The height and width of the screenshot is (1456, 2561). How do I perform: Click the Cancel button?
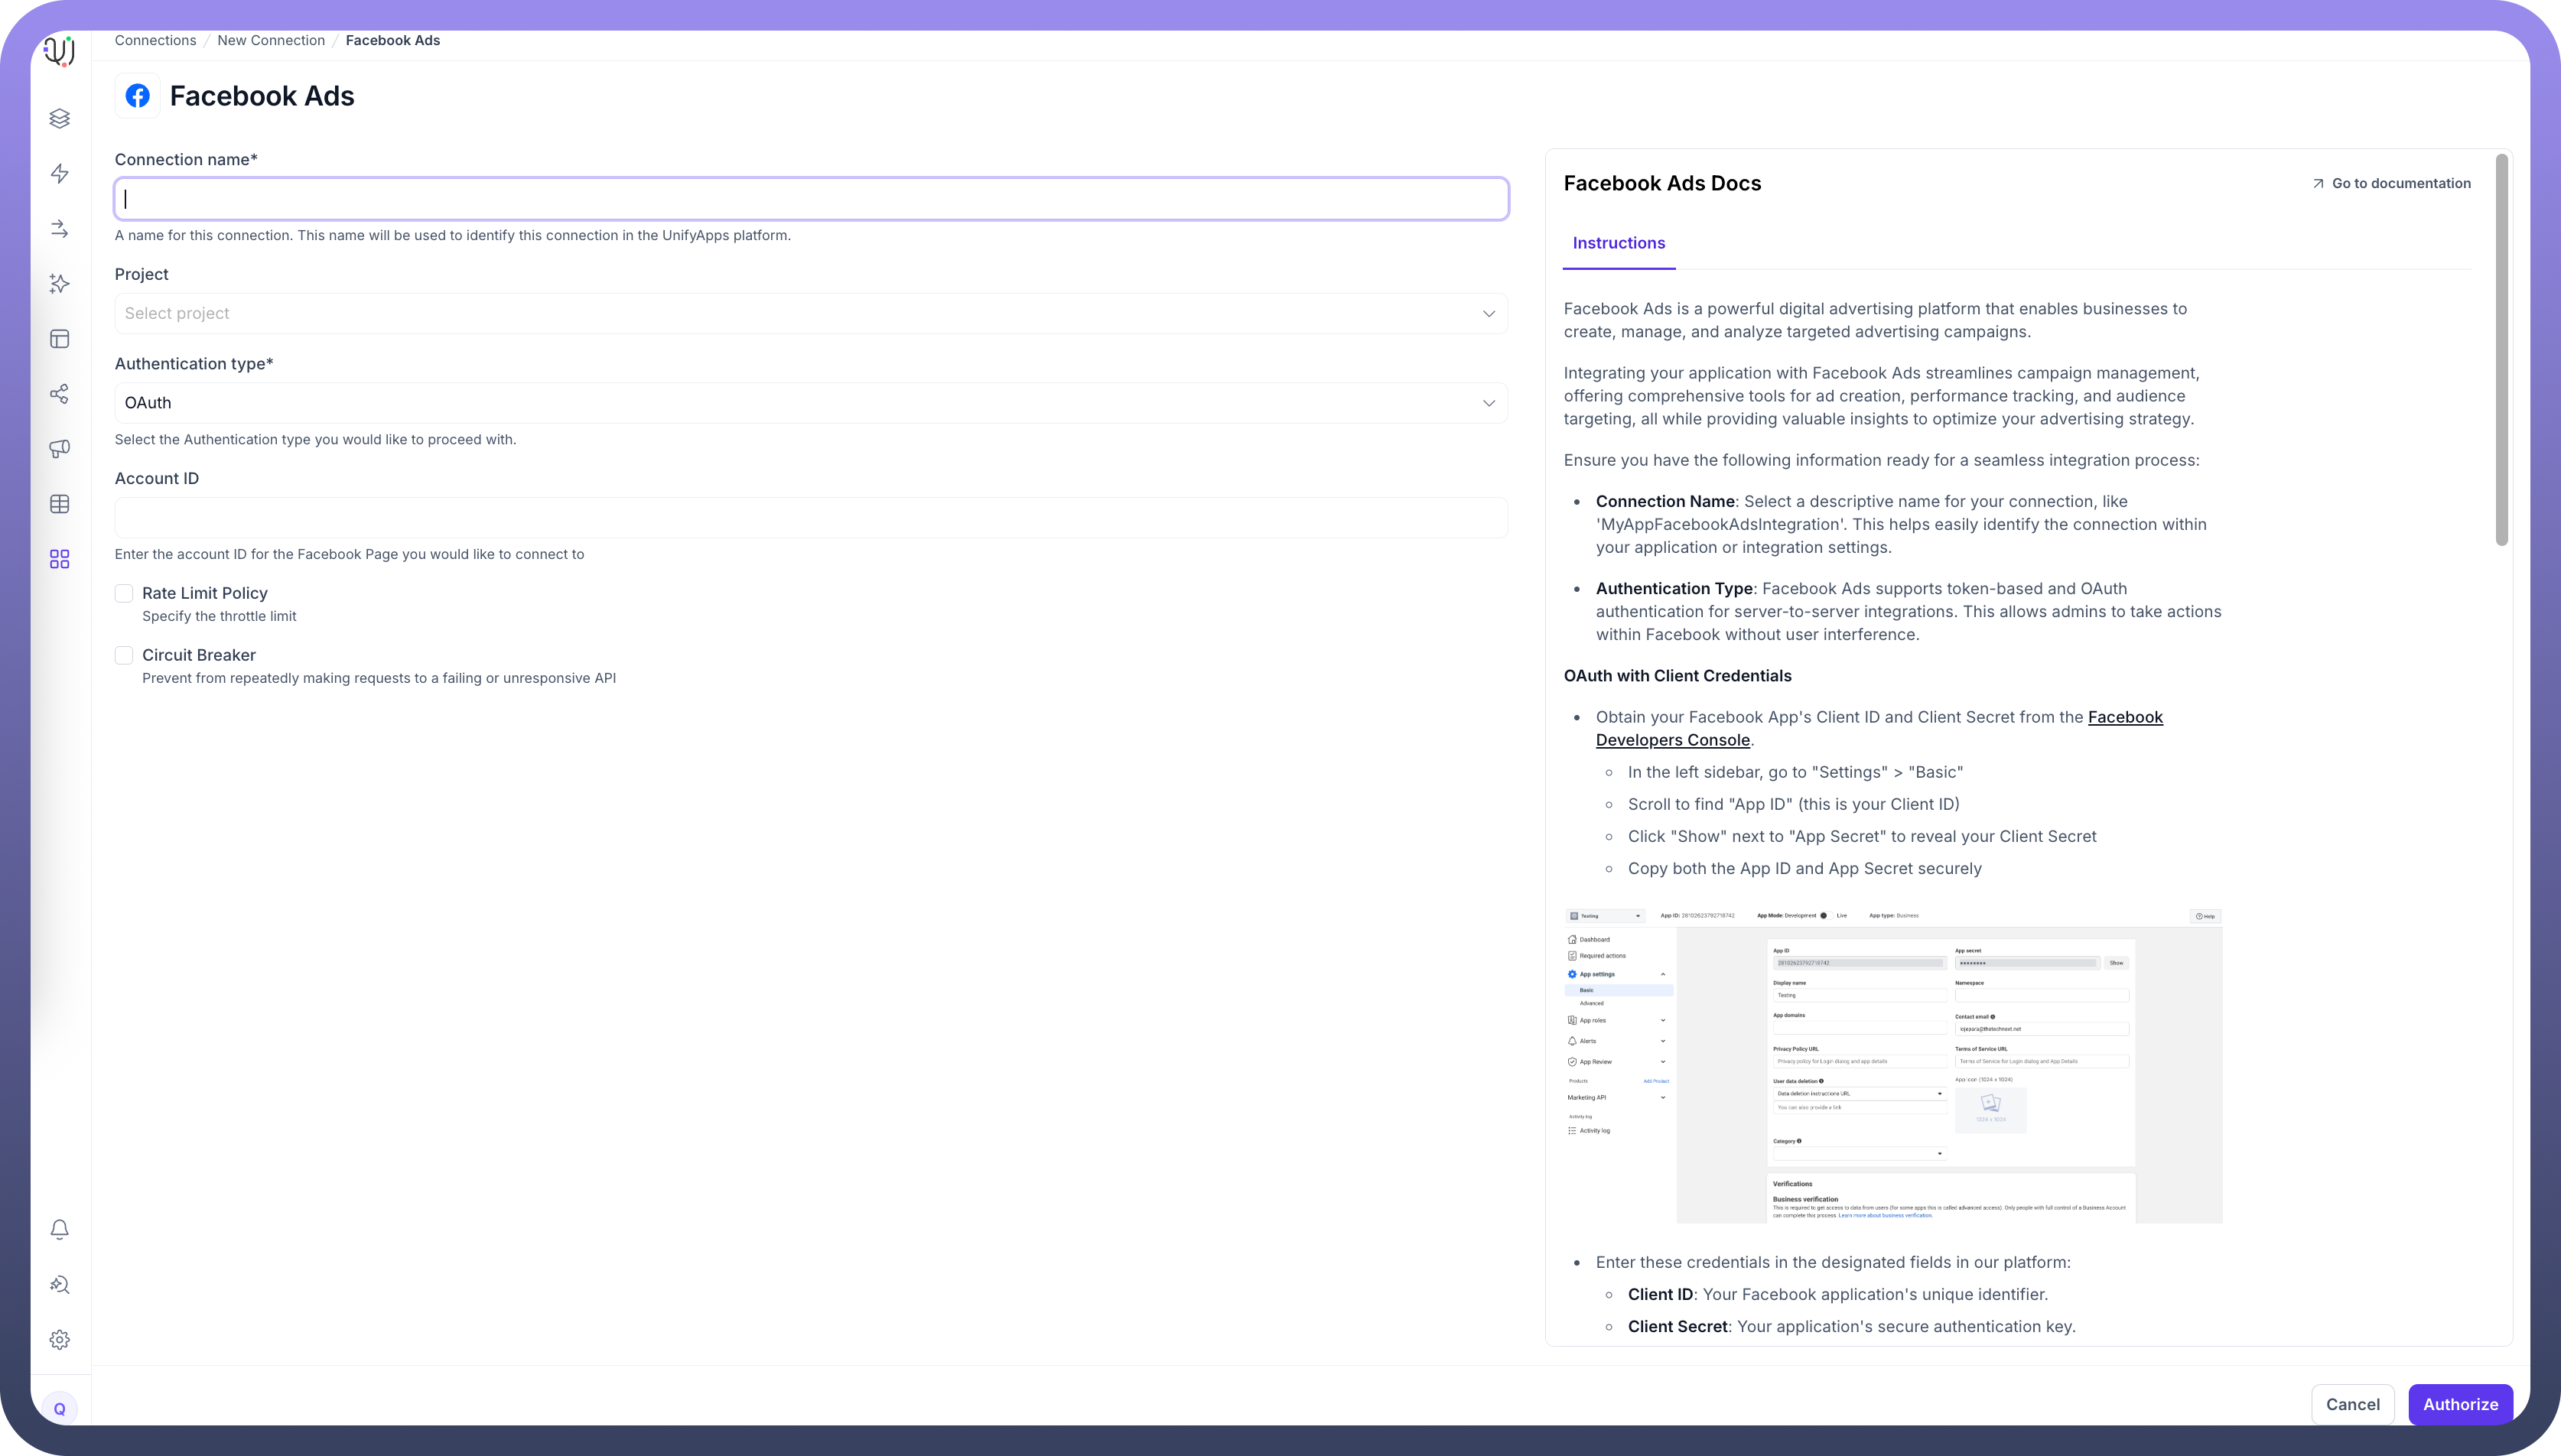(2352, 1404)
